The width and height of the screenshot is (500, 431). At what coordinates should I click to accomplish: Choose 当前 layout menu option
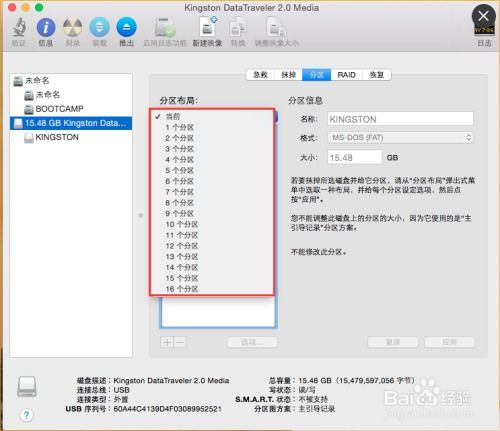[212, 116]
